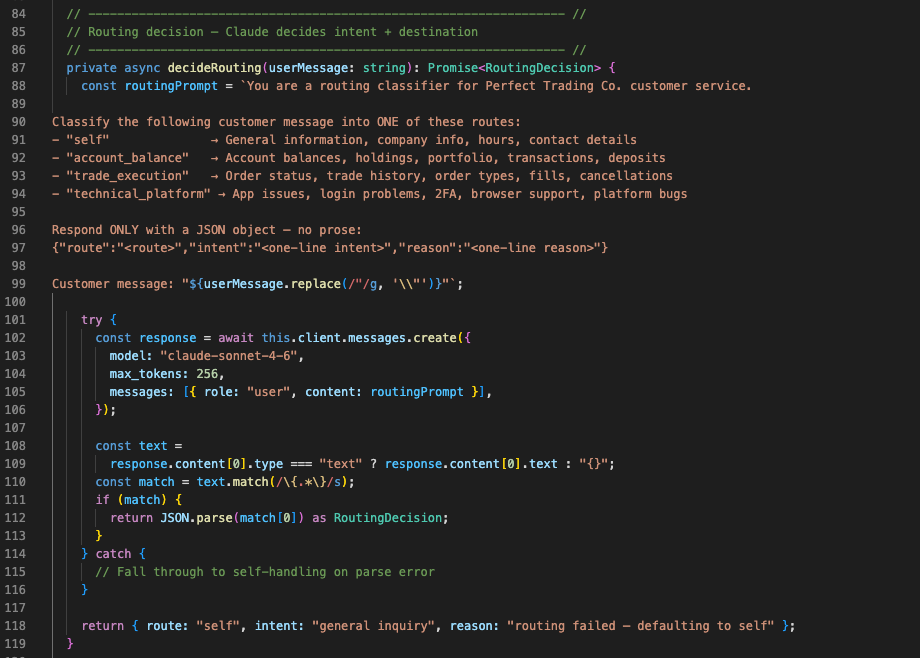This screenshot has width=920, height=658.
Task: Click line number 87 in the gutter
Action: (x=18, y=68)
